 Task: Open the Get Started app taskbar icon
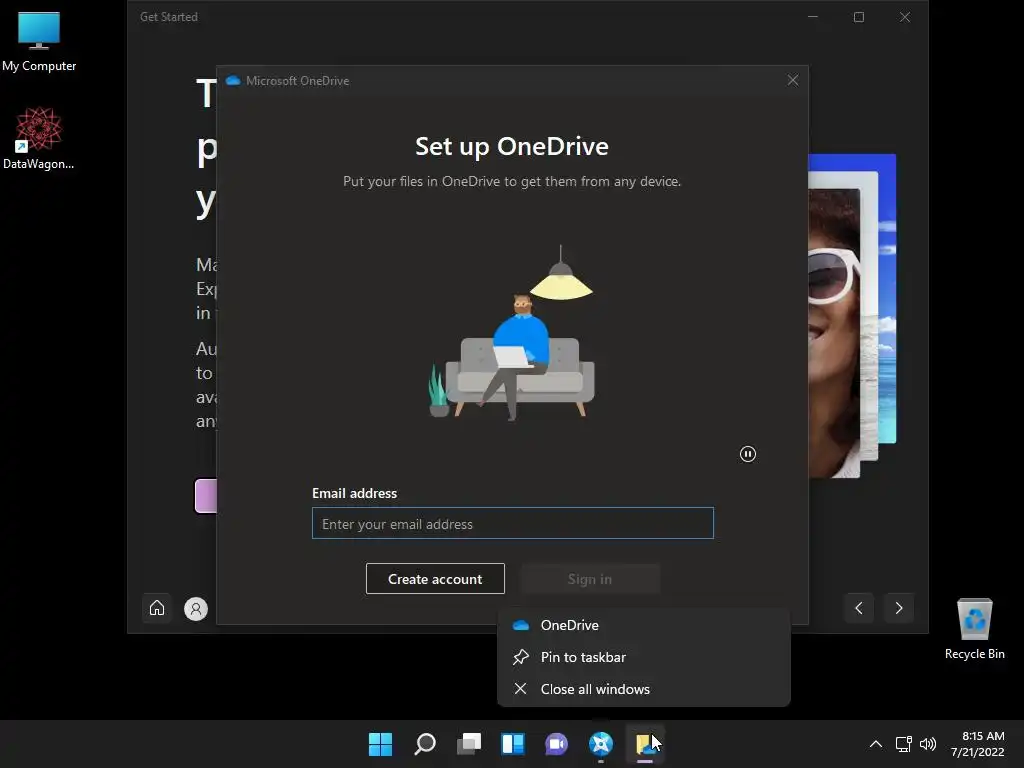[x=601, y=743]
